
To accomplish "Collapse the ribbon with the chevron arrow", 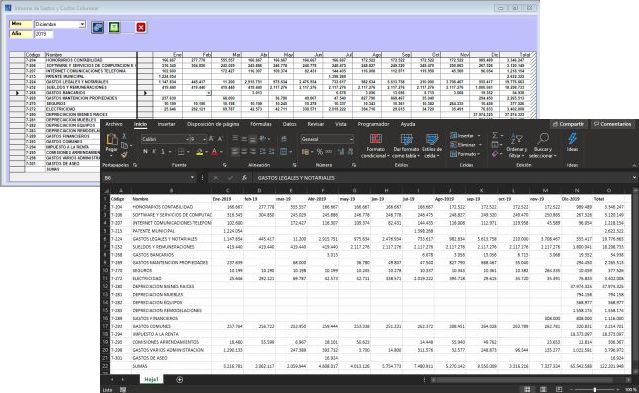I will pos(634,165).
